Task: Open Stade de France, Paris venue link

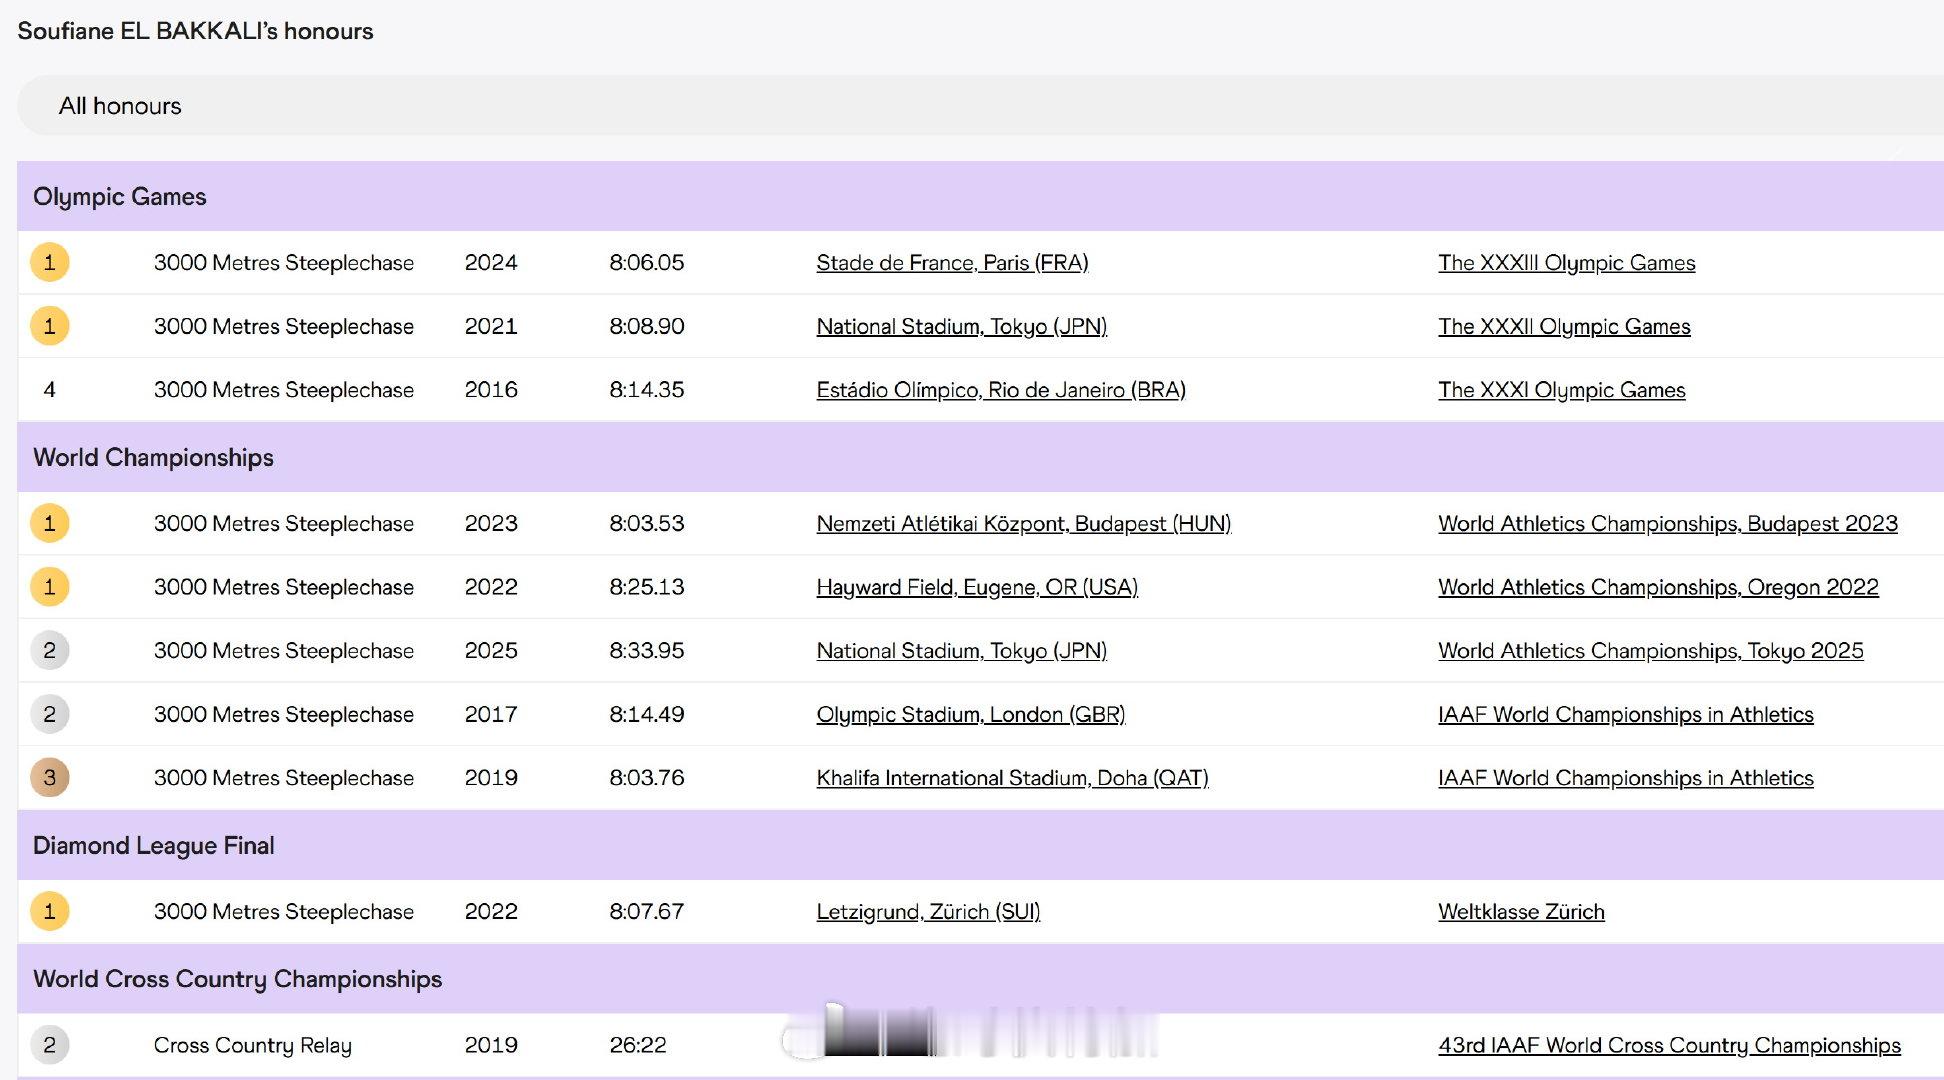Action: tap(951, 263)
